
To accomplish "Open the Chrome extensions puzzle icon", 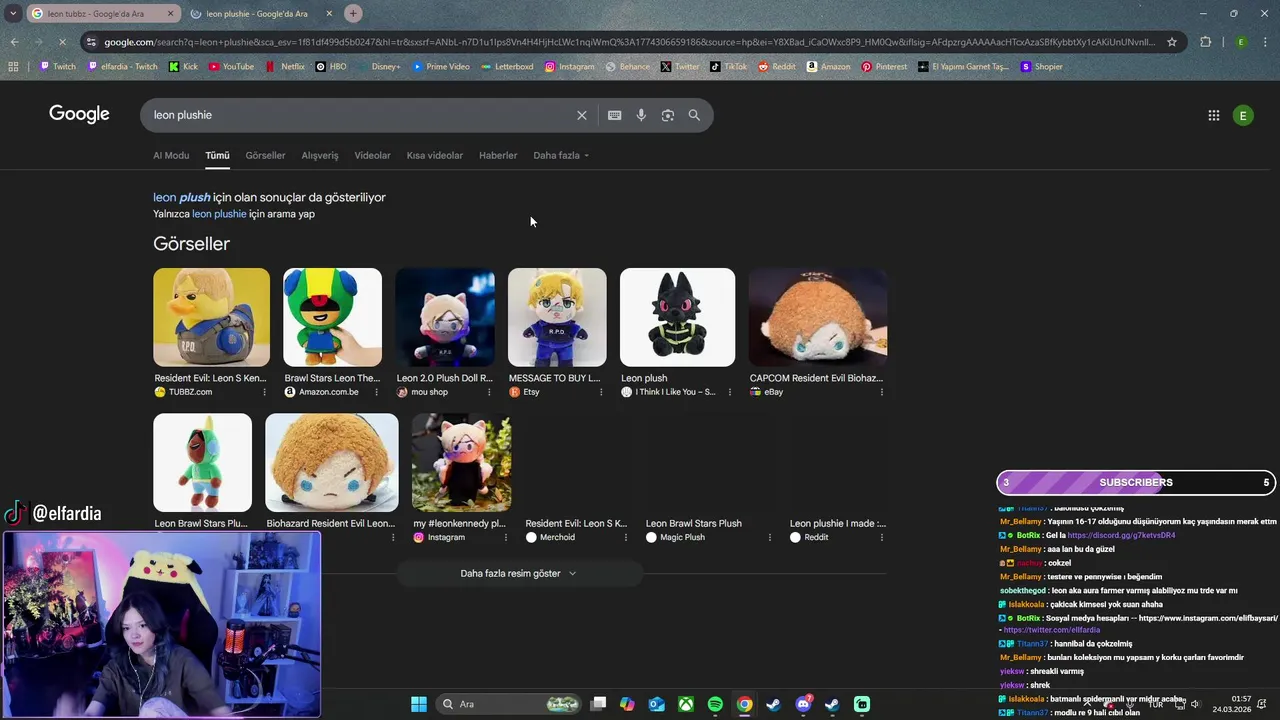I will click(x=1205, y=42).
